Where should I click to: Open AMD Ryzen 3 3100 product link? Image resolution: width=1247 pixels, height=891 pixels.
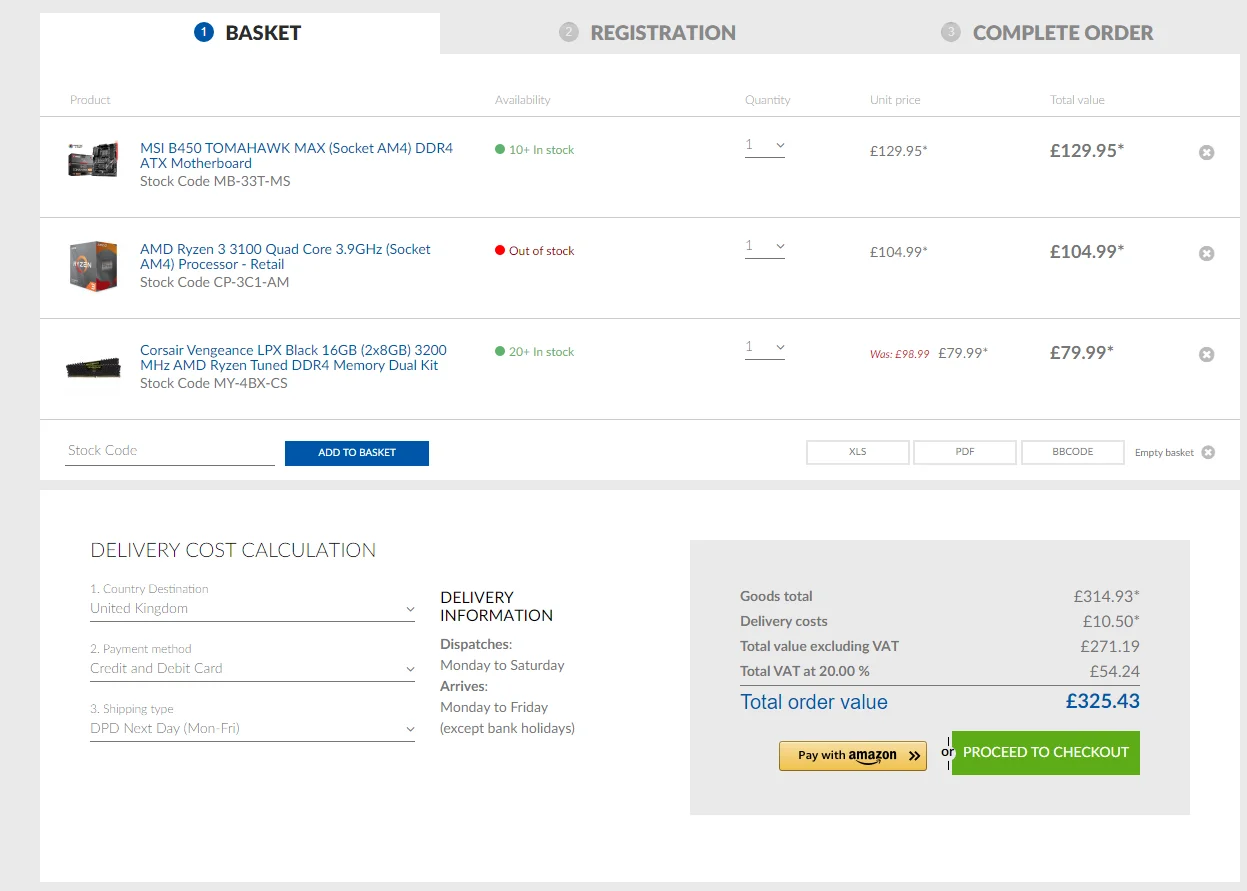tap(285, 257)
